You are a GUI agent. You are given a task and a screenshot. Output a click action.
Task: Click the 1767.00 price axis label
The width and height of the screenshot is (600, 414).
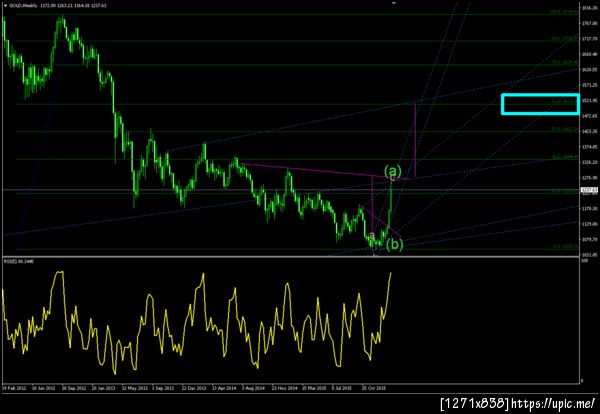pyautogui.click(x=589, y=23)
